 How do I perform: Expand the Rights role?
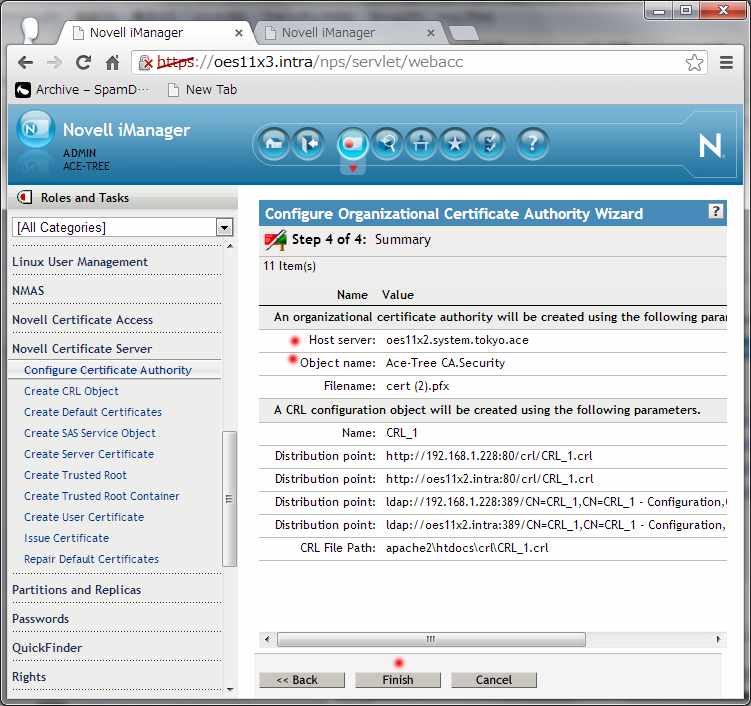[29, 677]
